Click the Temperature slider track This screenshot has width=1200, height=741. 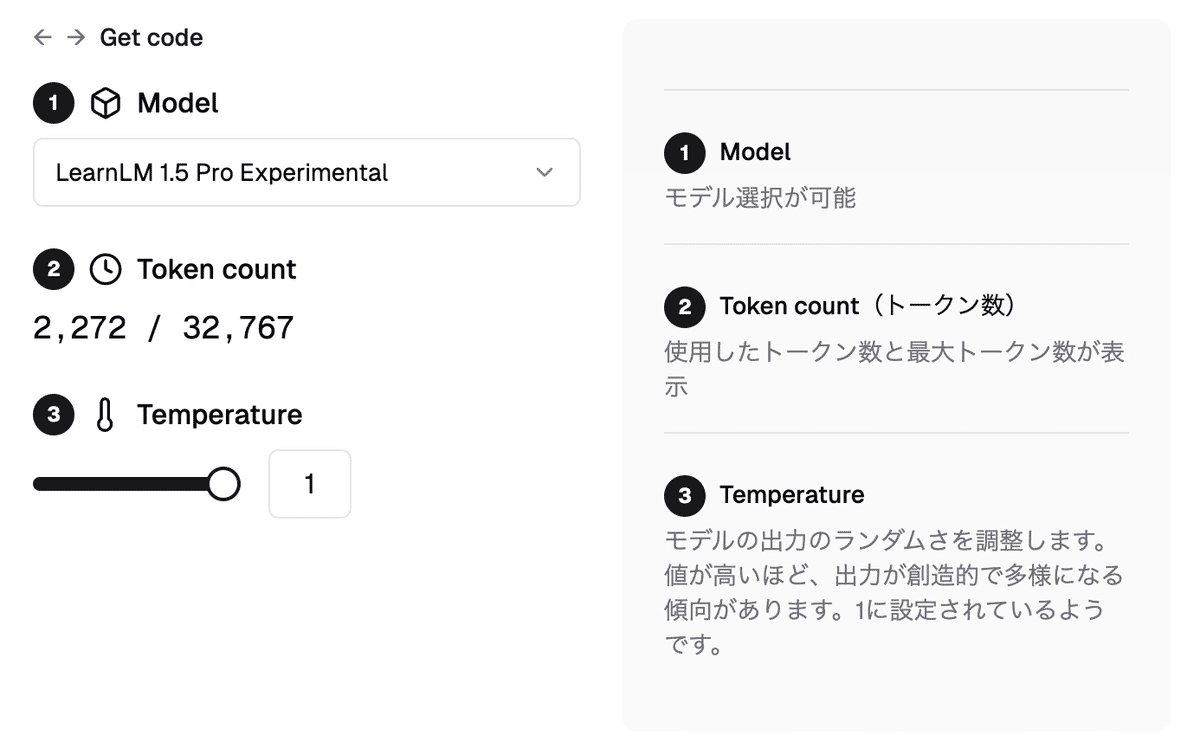(120, 484)
